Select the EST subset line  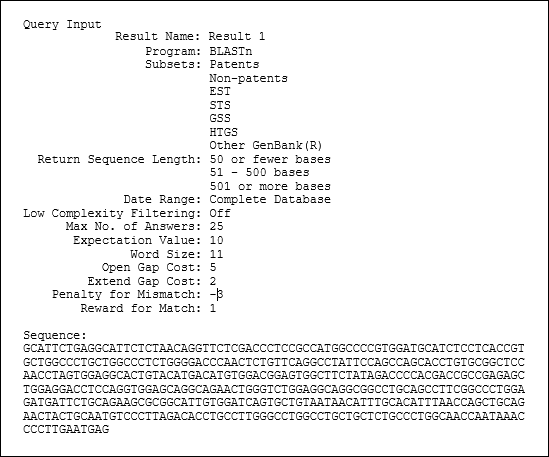pos(220,91)
